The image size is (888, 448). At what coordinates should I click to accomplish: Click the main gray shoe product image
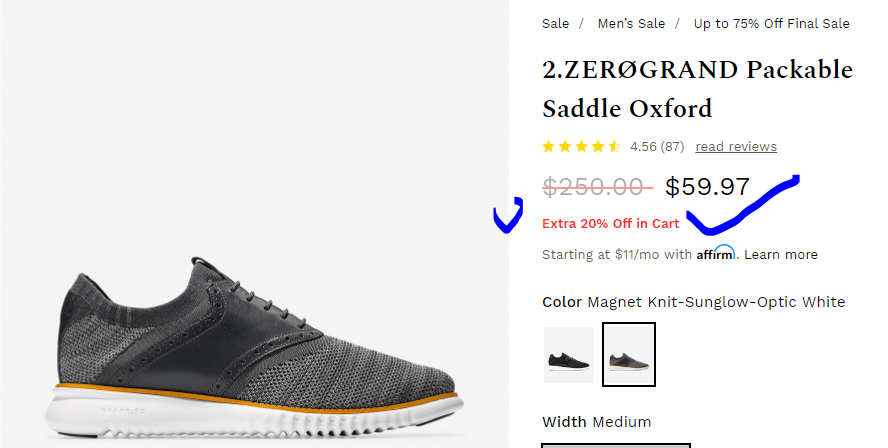pos(254,345)
